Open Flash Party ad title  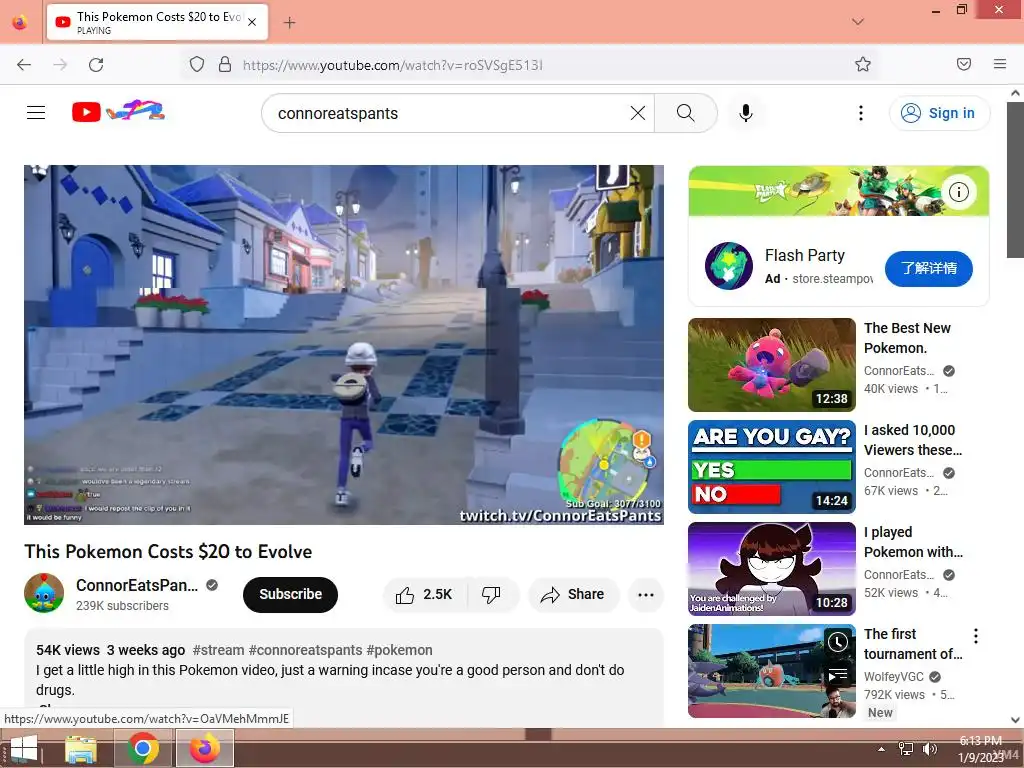(x=805, y=255)
